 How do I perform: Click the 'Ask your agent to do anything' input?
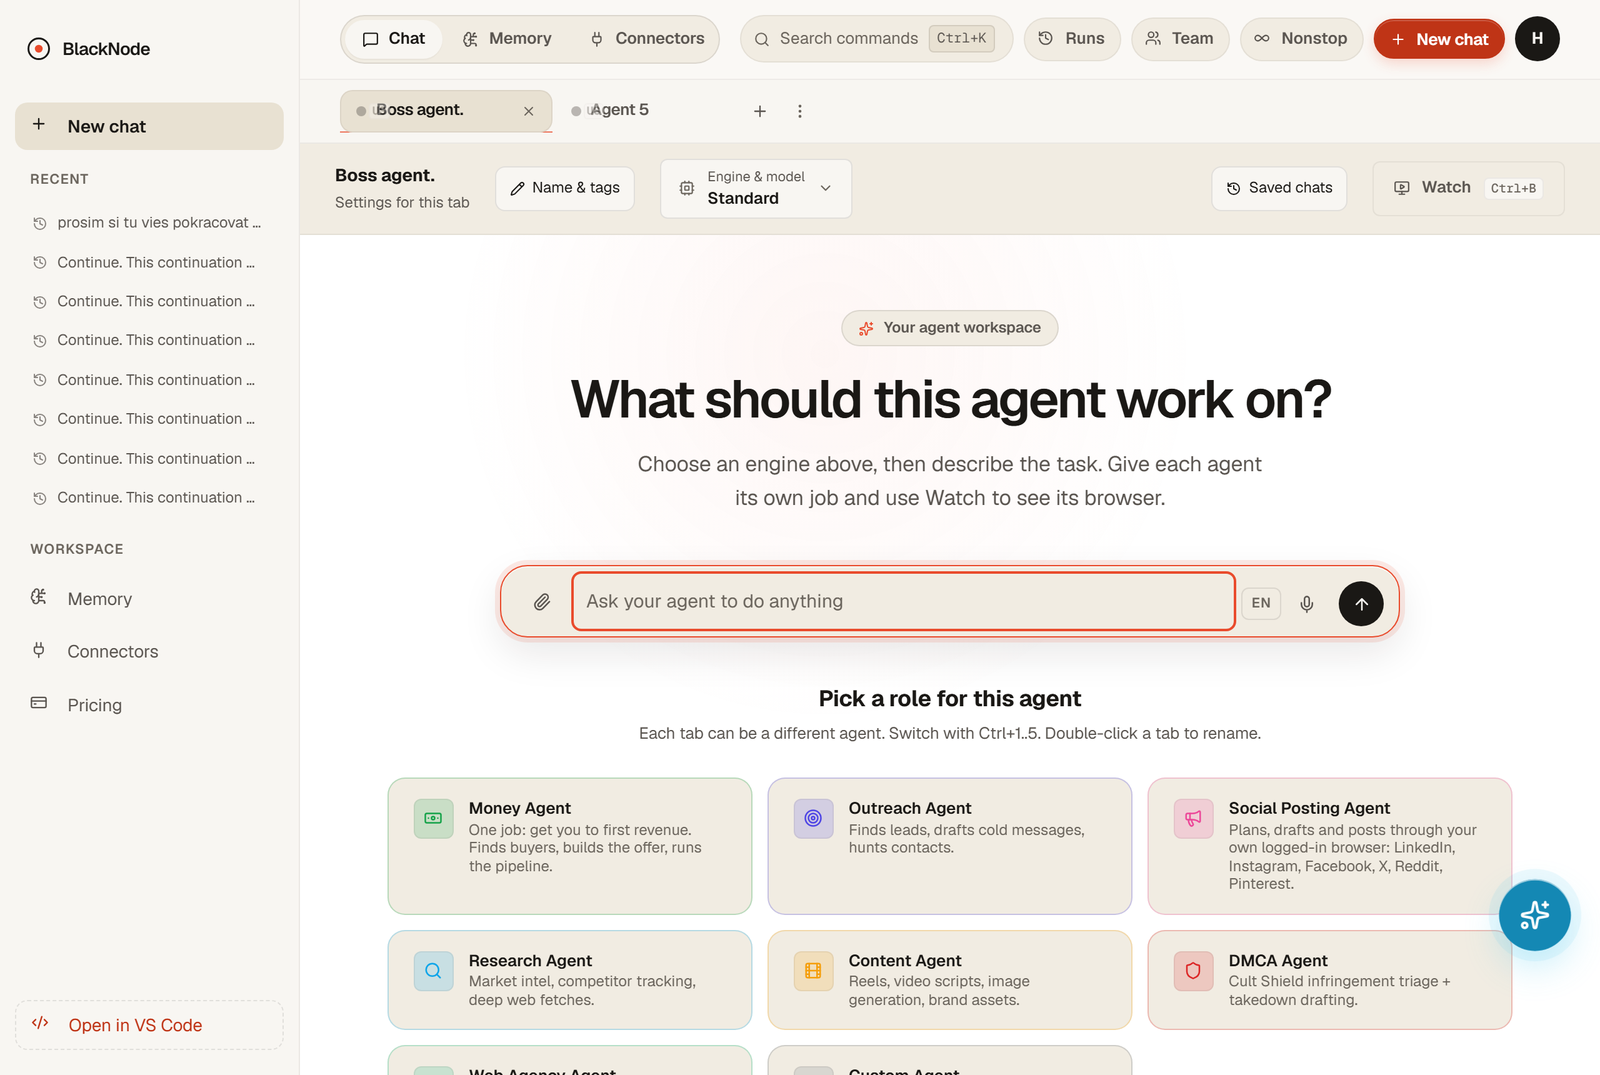pyautogui.click(x=904, y=602)
